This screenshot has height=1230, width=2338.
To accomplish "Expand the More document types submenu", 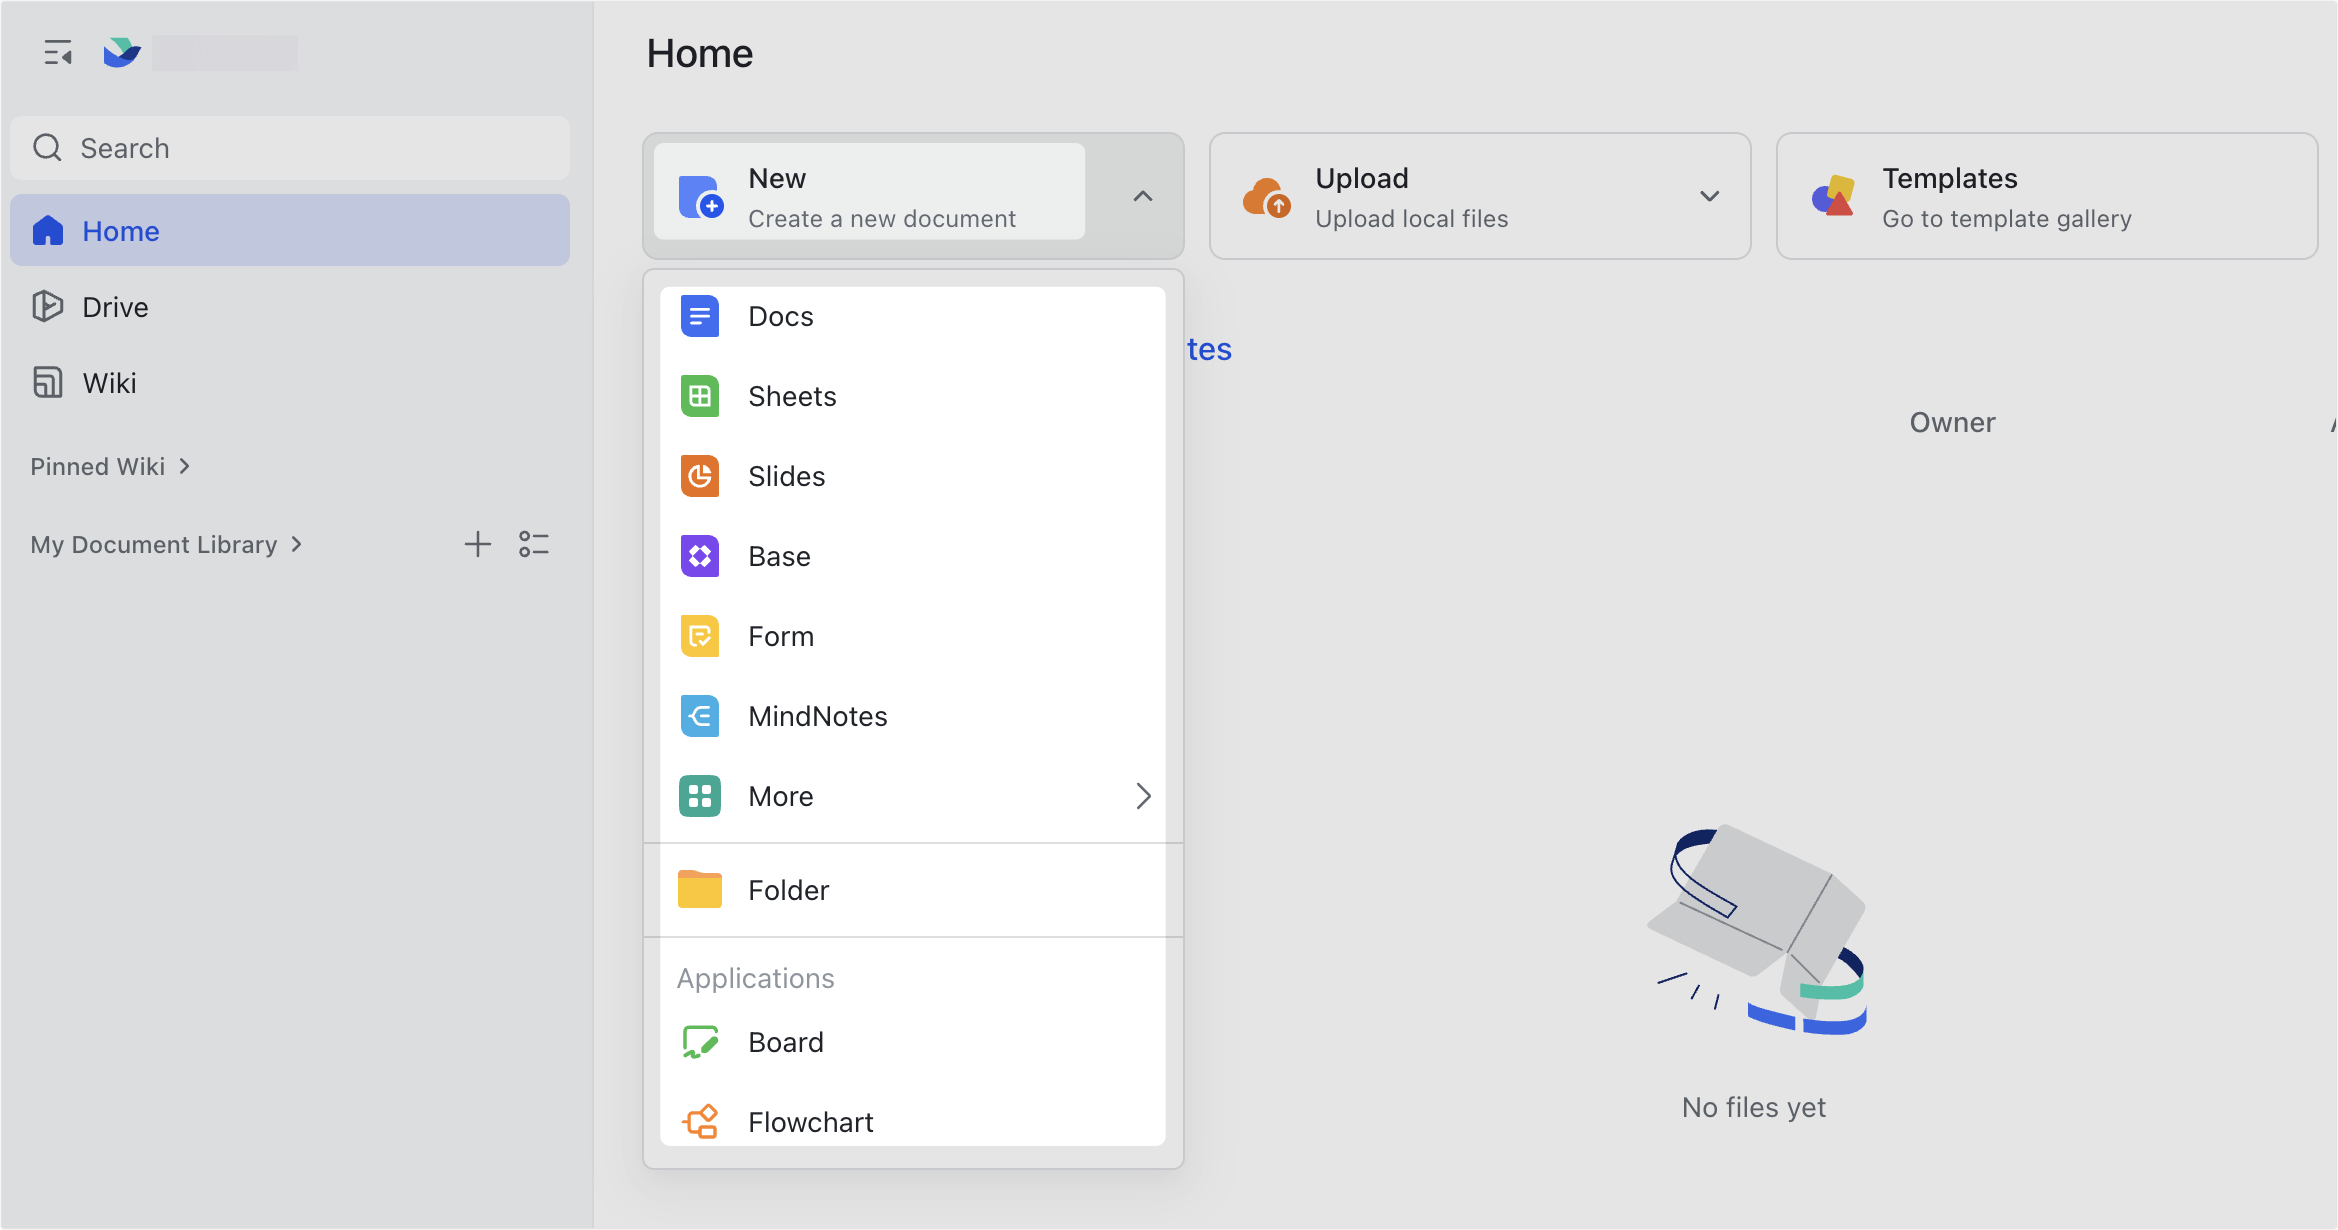I will pyautogui.click(x=1143, y=796).
